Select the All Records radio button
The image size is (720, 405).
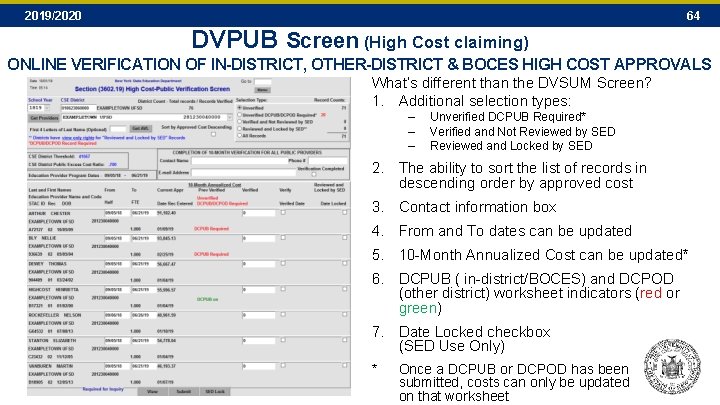(x=239, y=135)
